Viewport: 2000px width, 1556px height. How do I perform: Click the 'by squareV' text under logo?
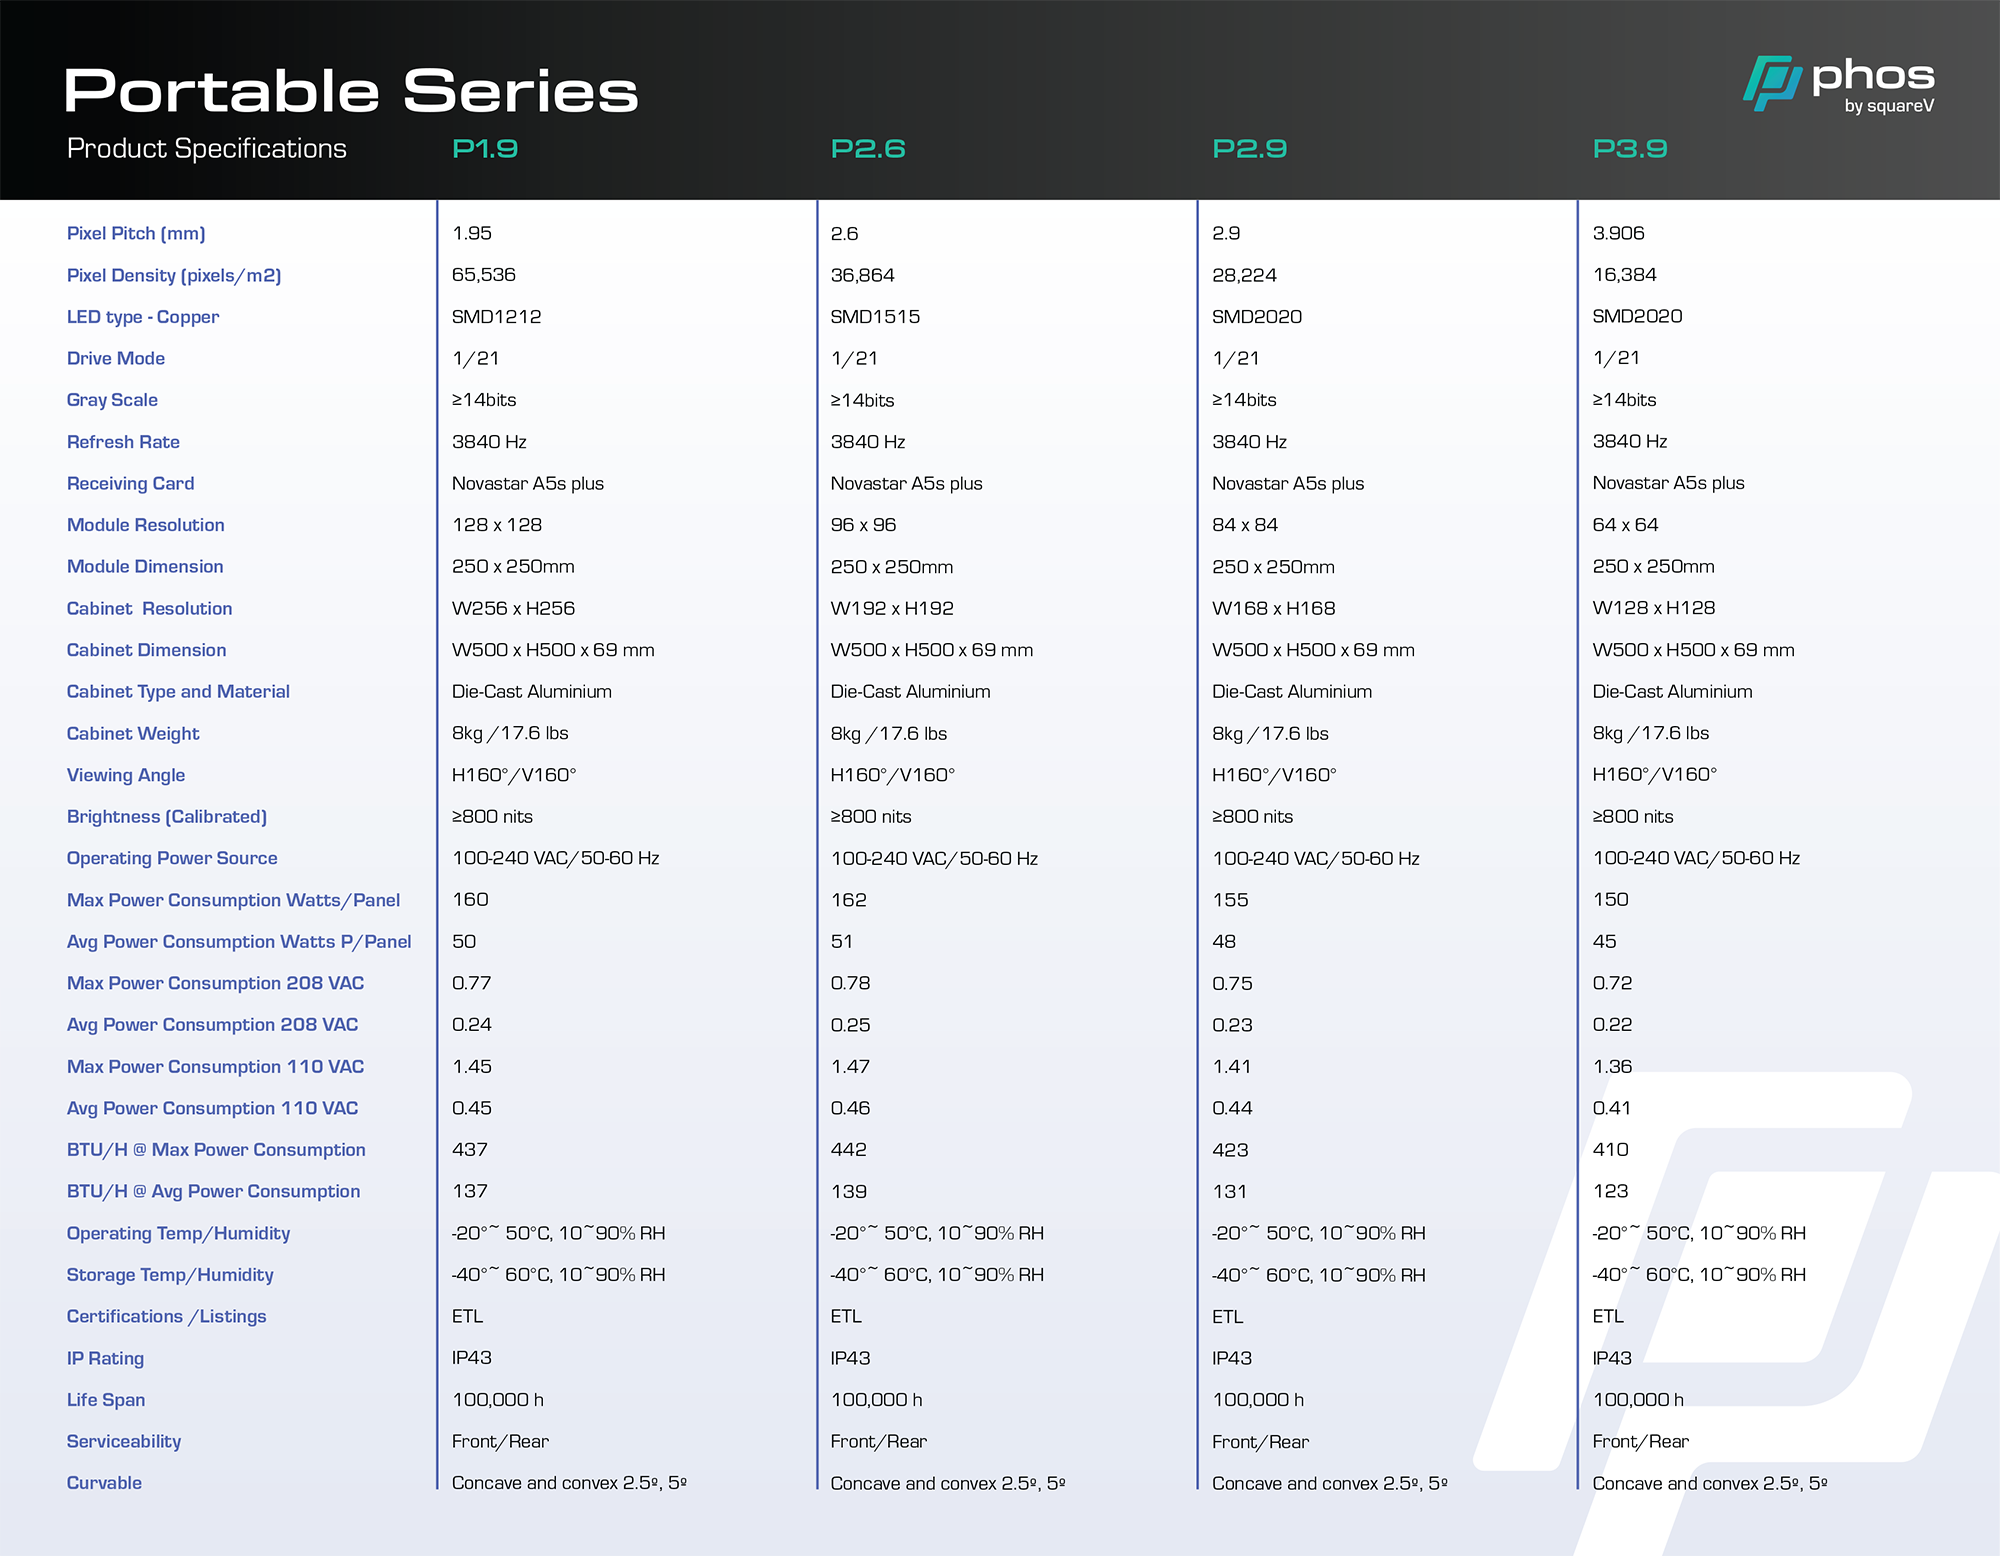click(x=1889, y=106)
